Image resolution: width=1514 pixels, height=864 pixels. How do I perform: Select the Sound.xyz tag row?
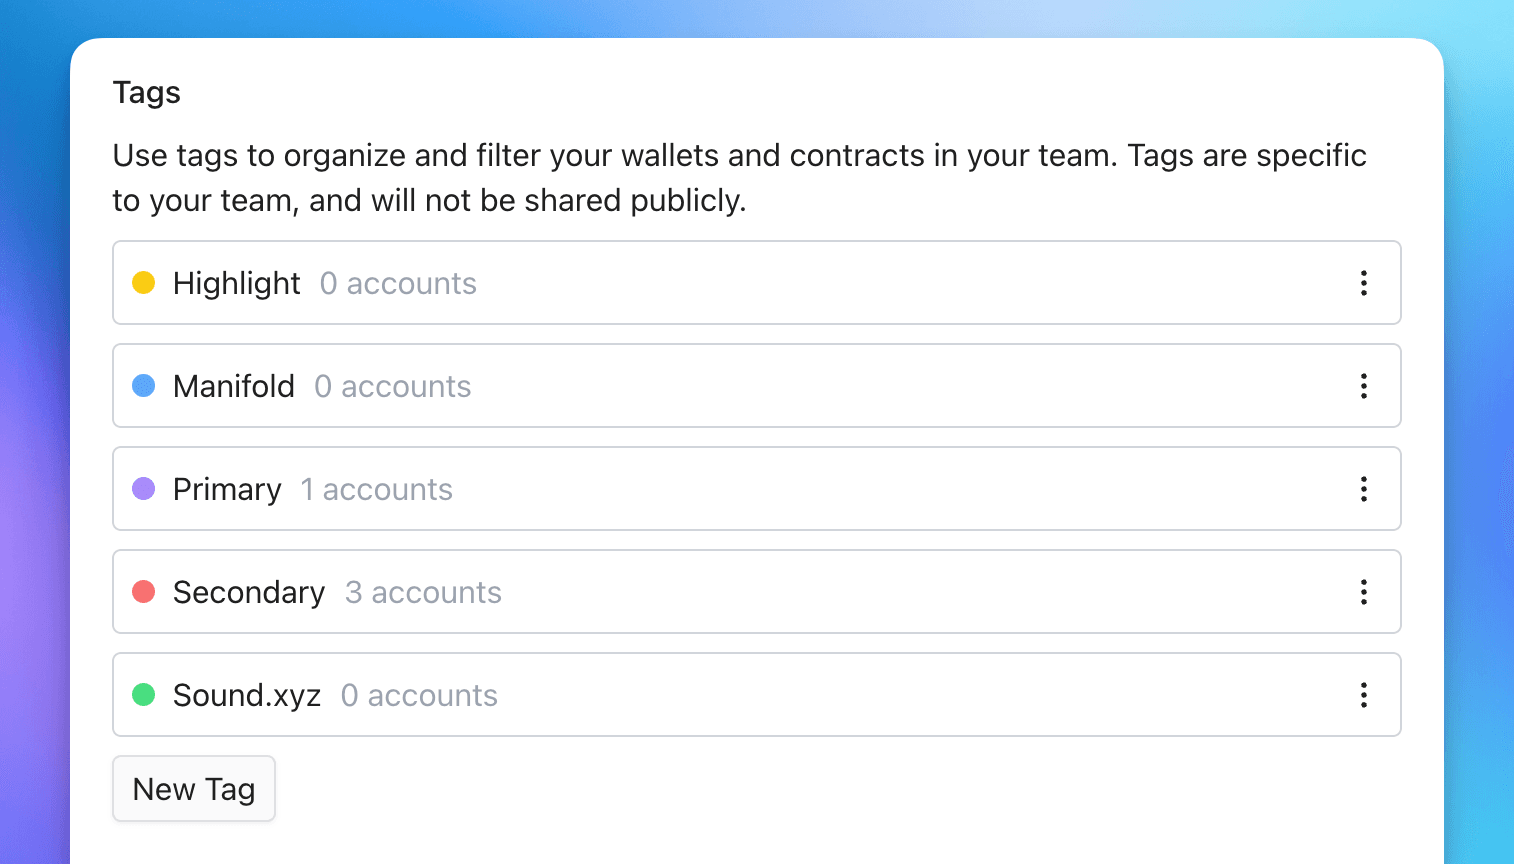point(700,695)
